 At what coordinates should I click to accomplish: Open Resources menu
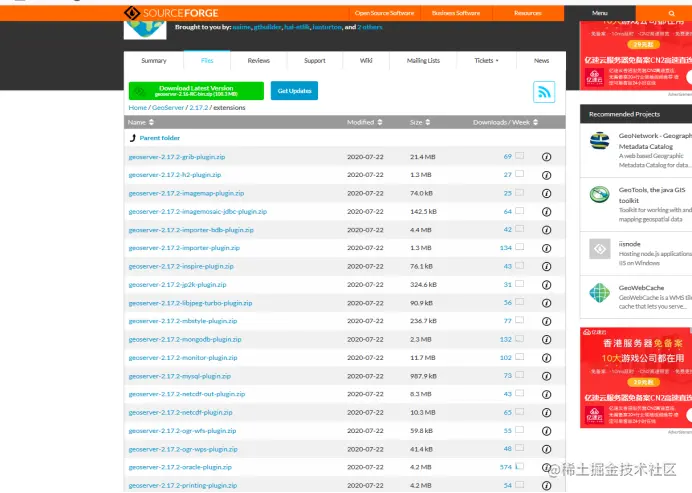527,13
